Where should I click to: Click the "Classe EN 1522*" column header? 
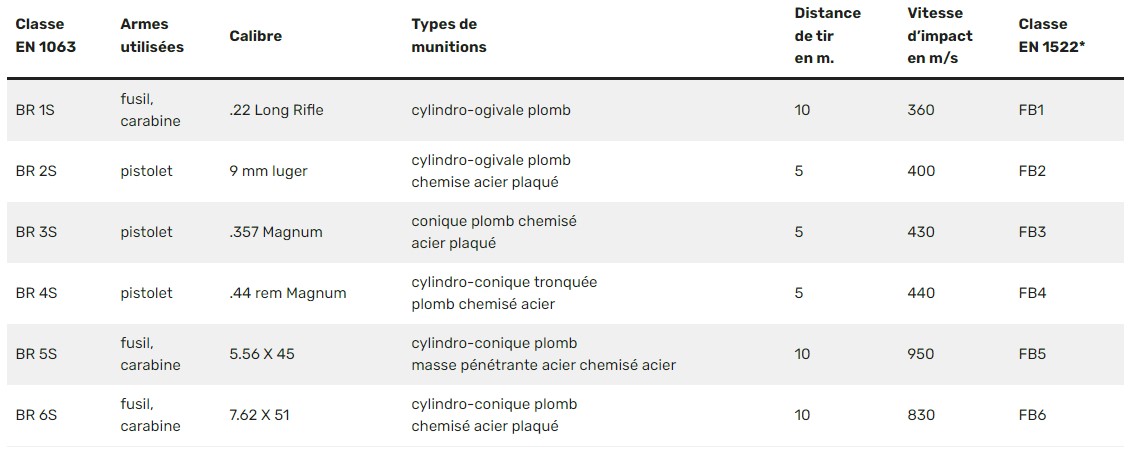1054,35
